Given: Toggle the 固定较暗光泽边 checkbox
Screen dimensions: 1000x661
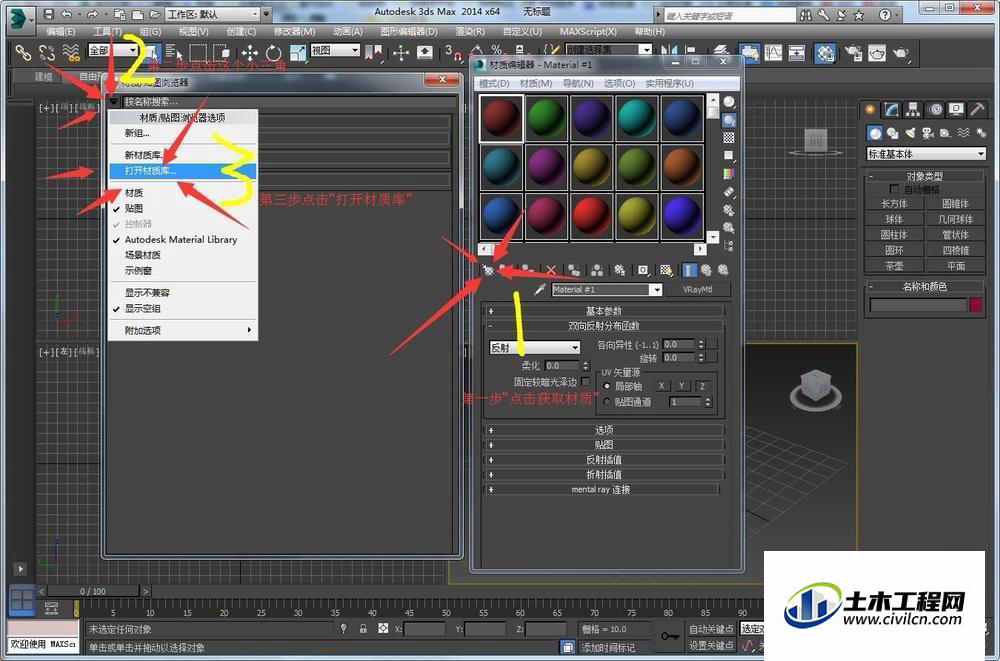Looking at the screenshot, I should (585, 382).
